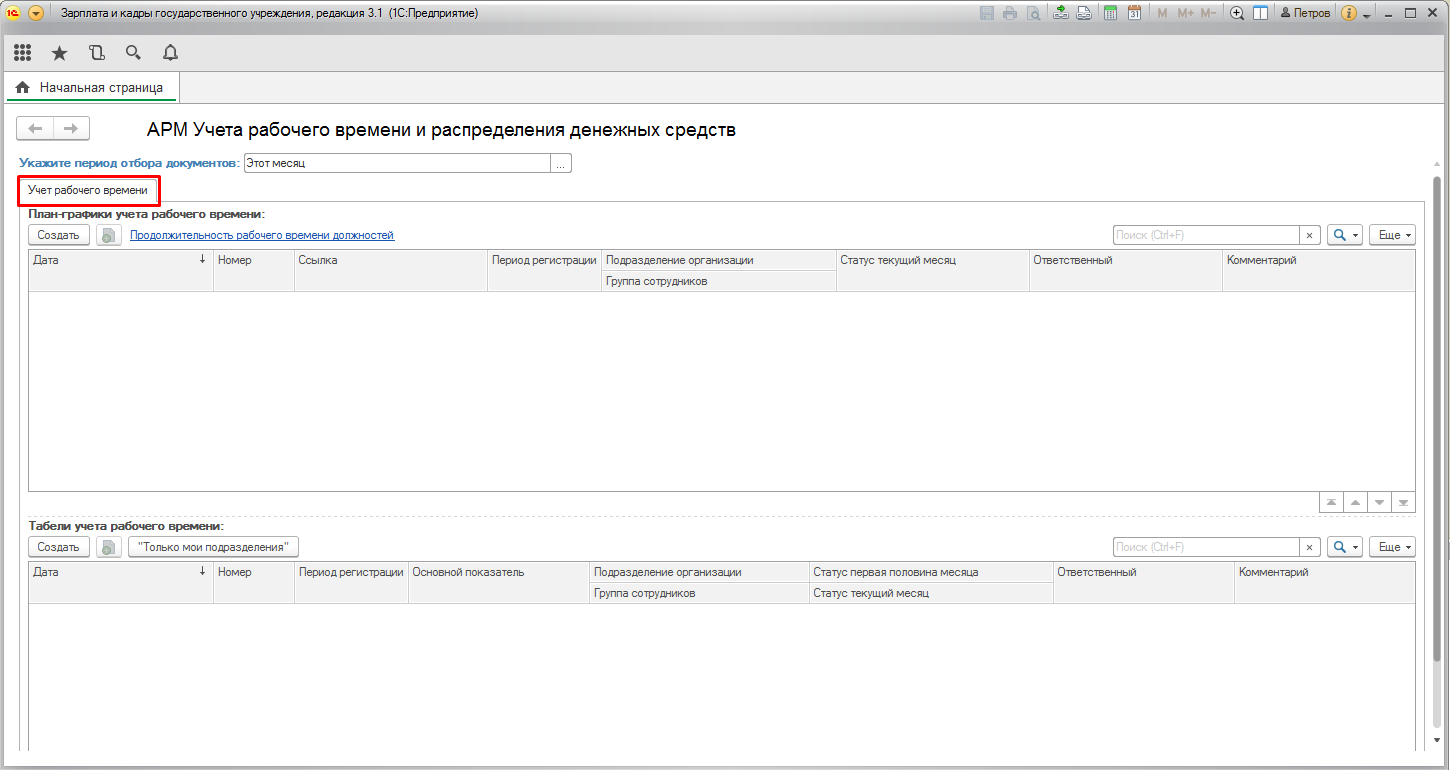
Task: Open notifications bell icon
Action: [x=170, y=53]
